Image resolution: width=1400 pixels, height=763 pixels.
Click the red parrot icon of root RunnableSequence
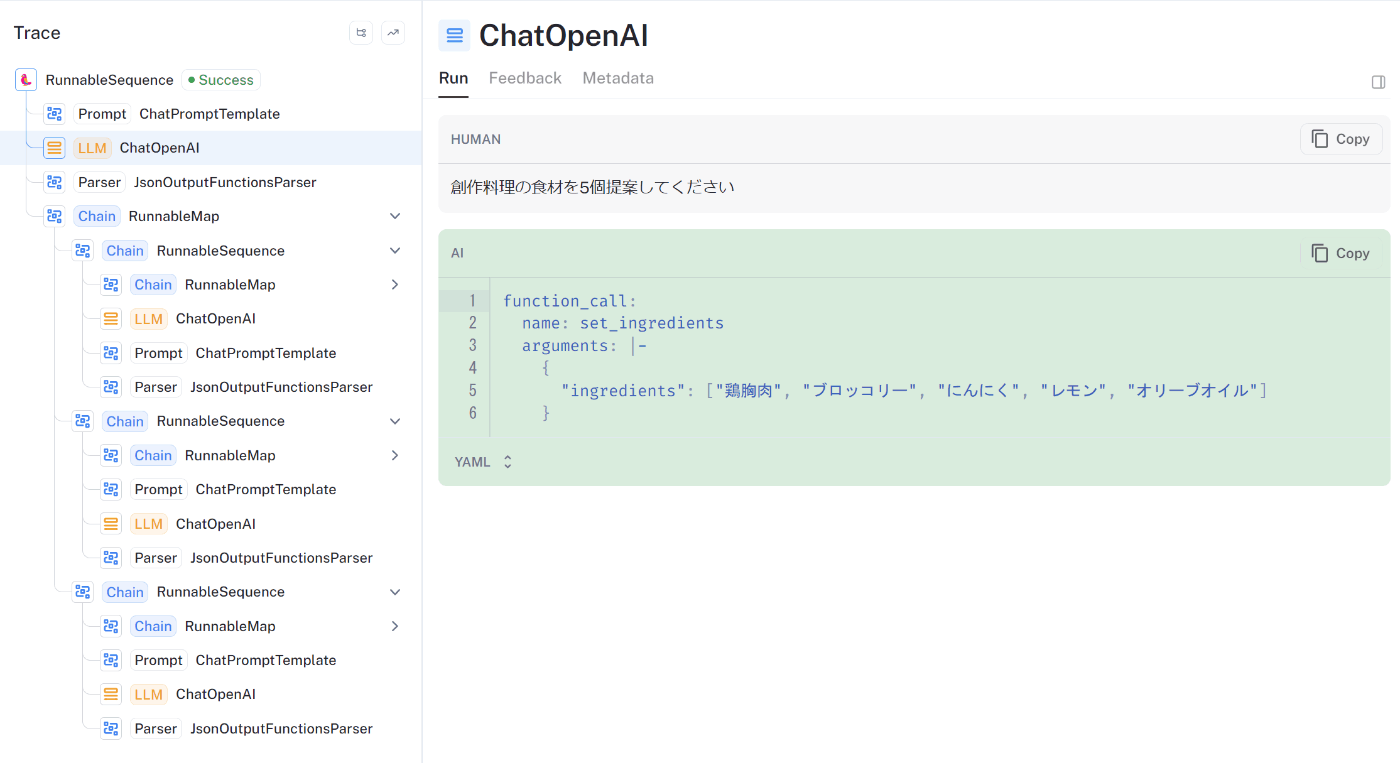pos(26,80)
